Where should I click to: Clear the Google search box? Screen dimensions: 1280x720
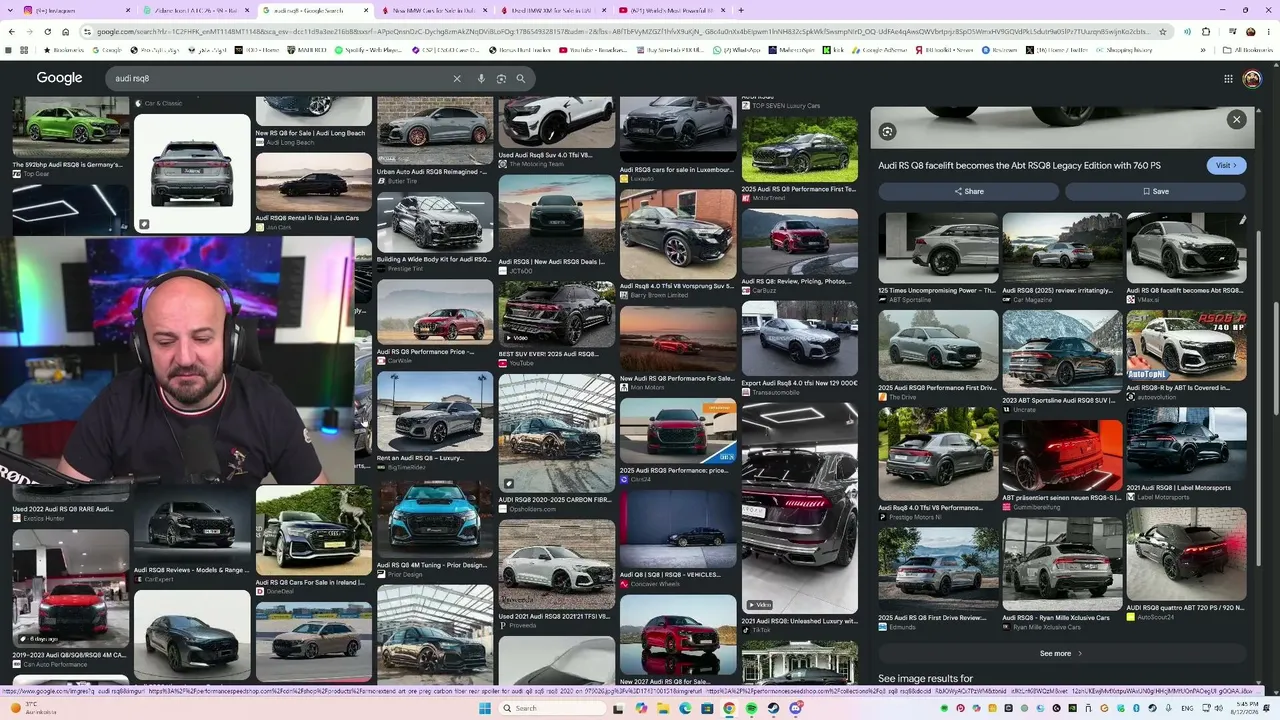pyautogui.click(x=457, y=78)
